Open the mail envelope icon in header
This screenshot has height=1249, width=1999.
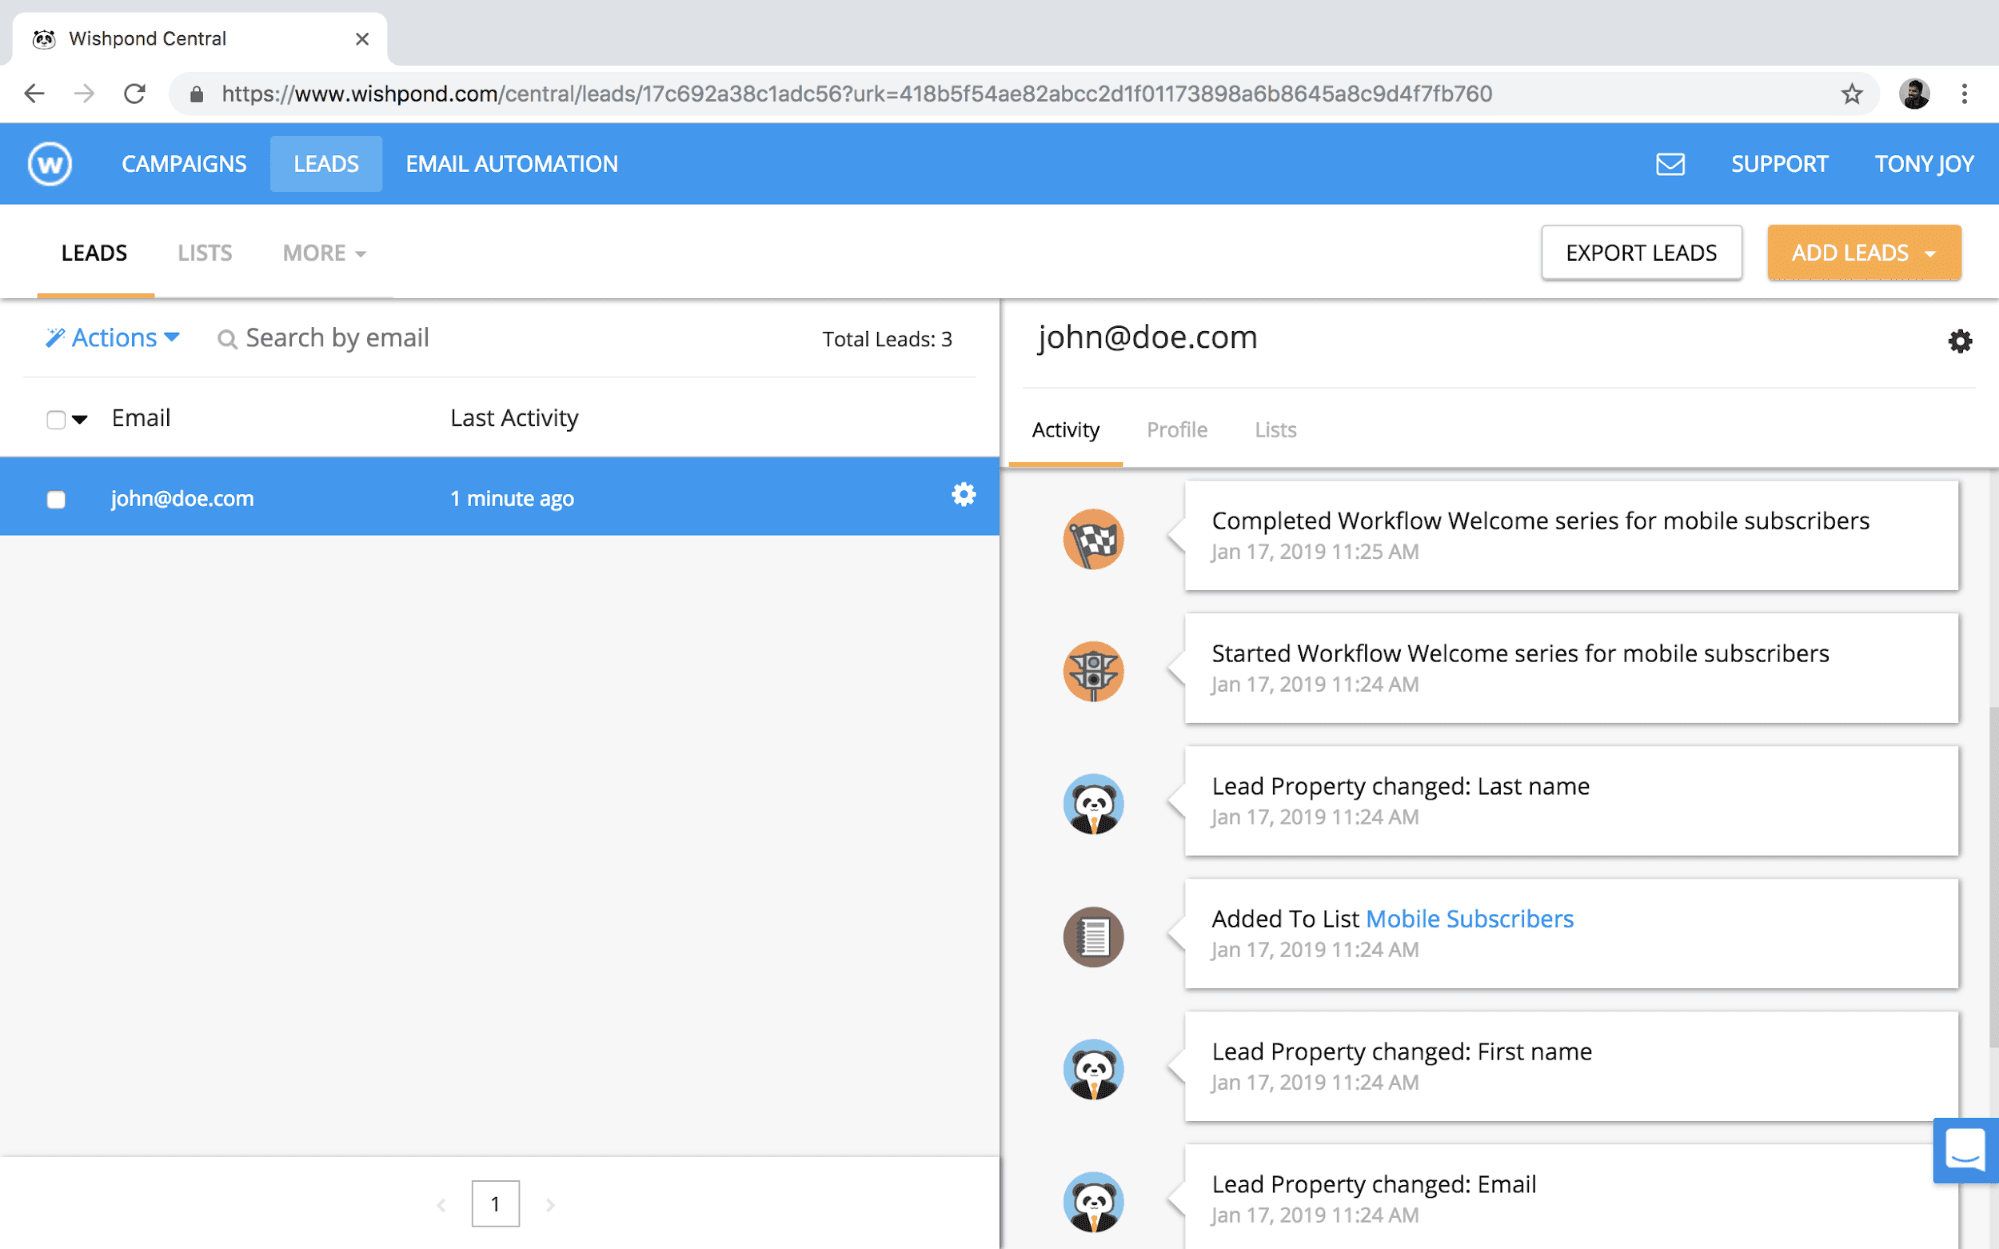pos(1670,164)
